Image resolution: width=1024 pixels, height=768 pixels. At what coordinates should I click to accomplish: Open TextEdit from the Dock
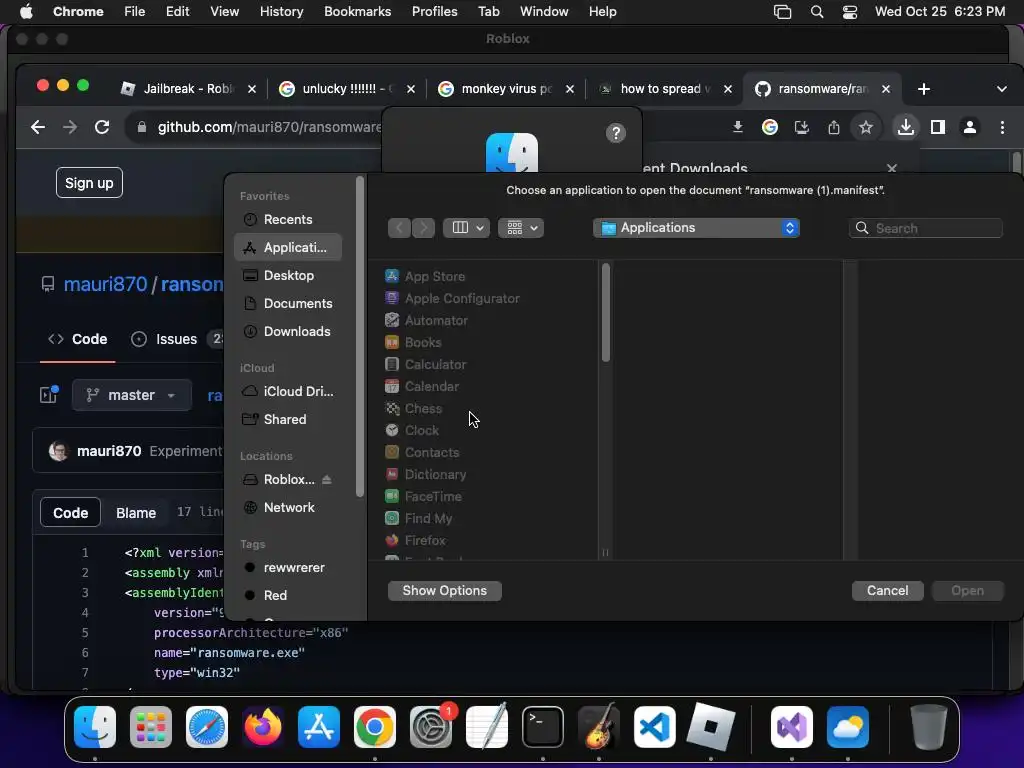[487, 726]
